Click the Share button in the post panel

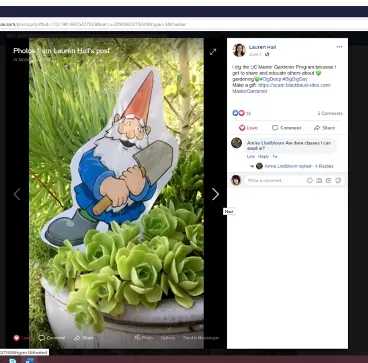(x=324, y=128)
